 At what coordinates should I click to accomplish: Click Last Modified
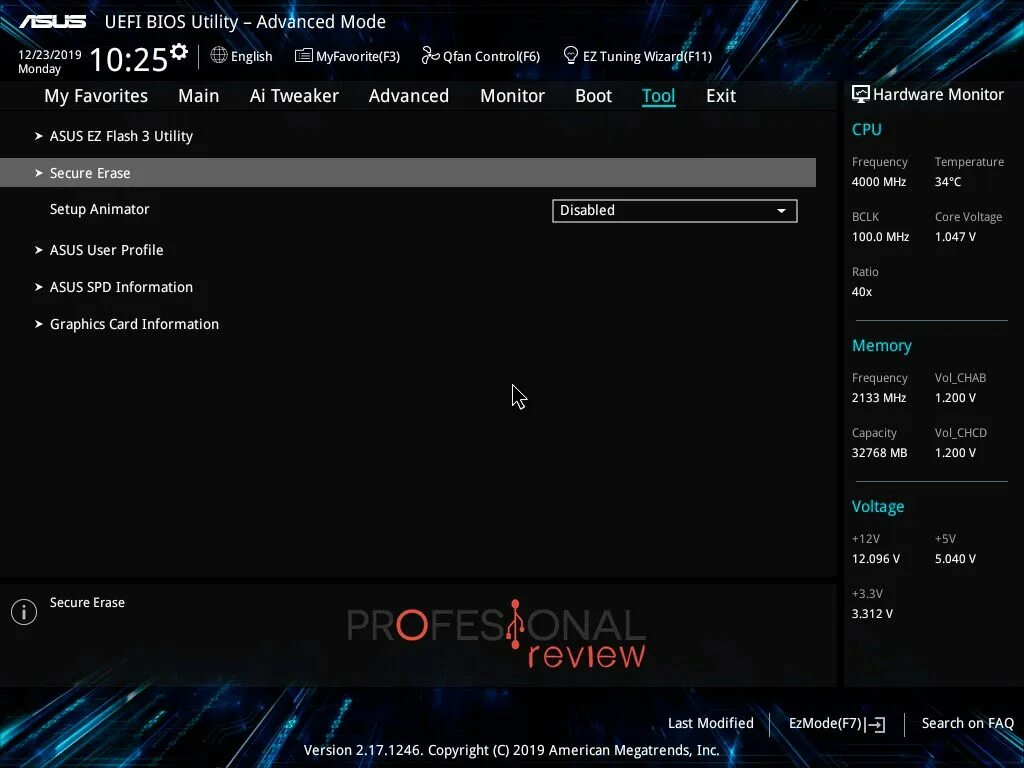[x=711, y=724]
